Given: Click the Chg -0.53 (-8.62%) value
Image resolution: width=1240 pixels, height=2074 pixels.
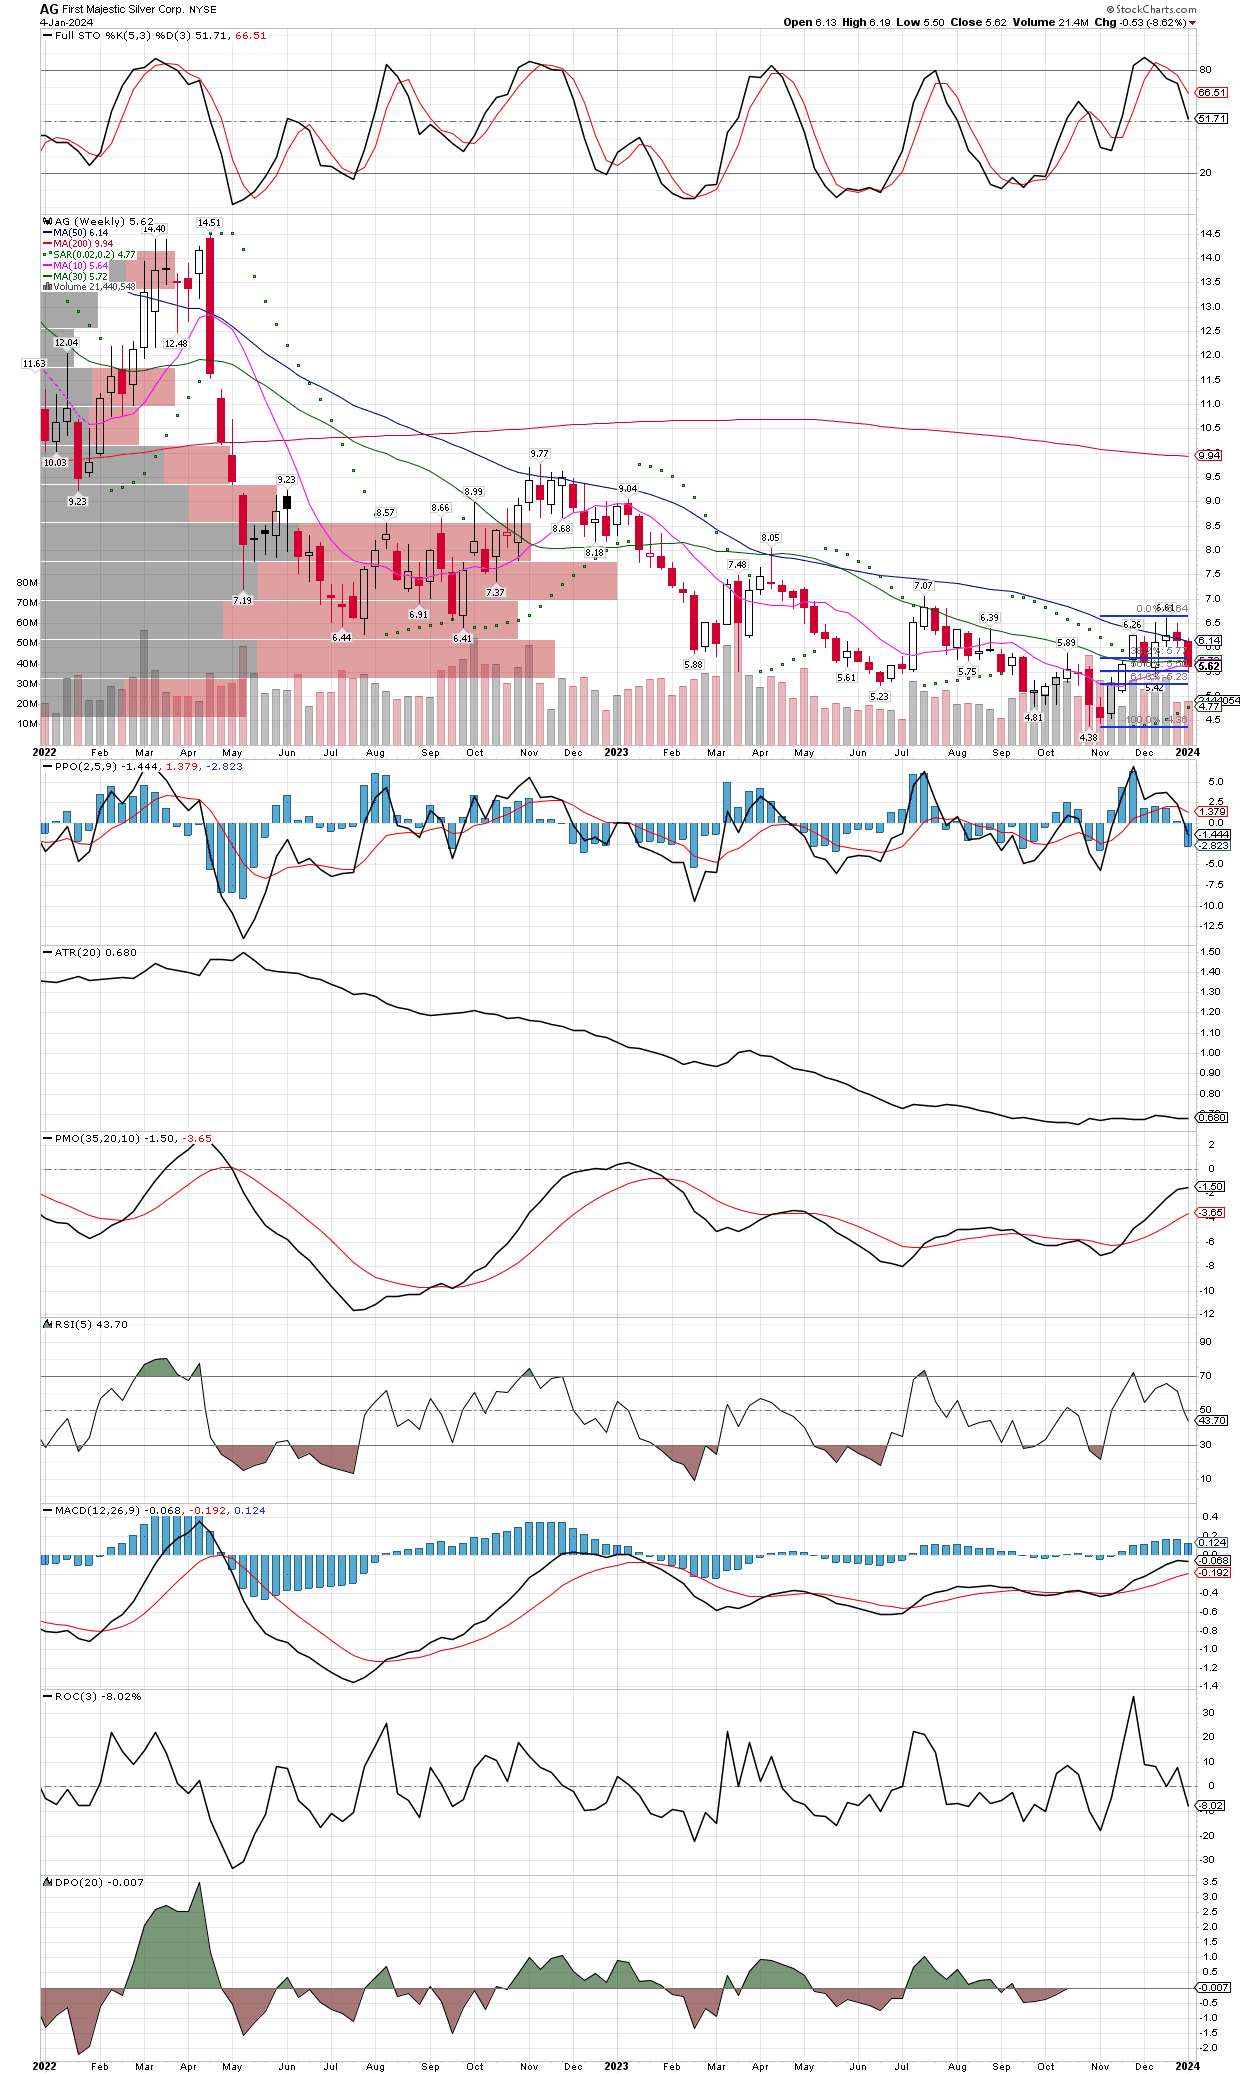Looking at the screenshot, I should pyautogui.click(x=1140, y=22).
